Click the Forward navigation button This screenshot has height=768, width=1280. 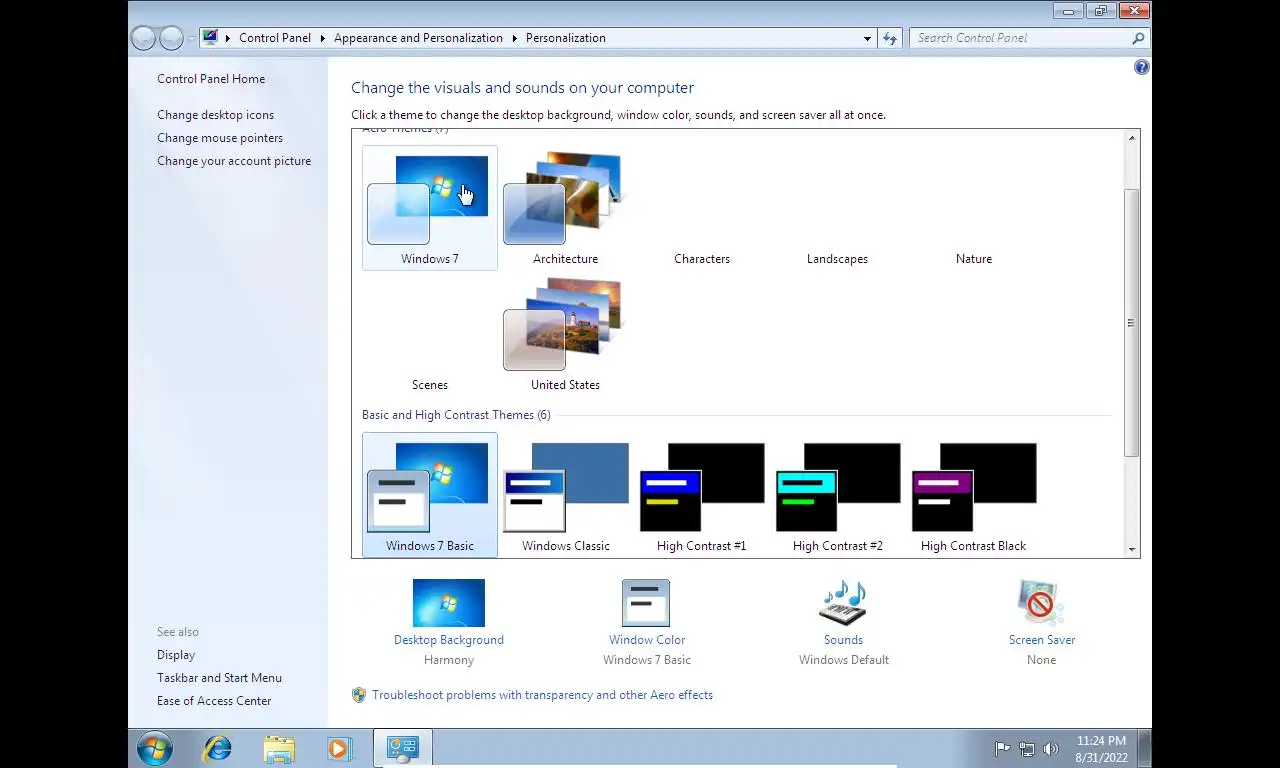point(171,38)
